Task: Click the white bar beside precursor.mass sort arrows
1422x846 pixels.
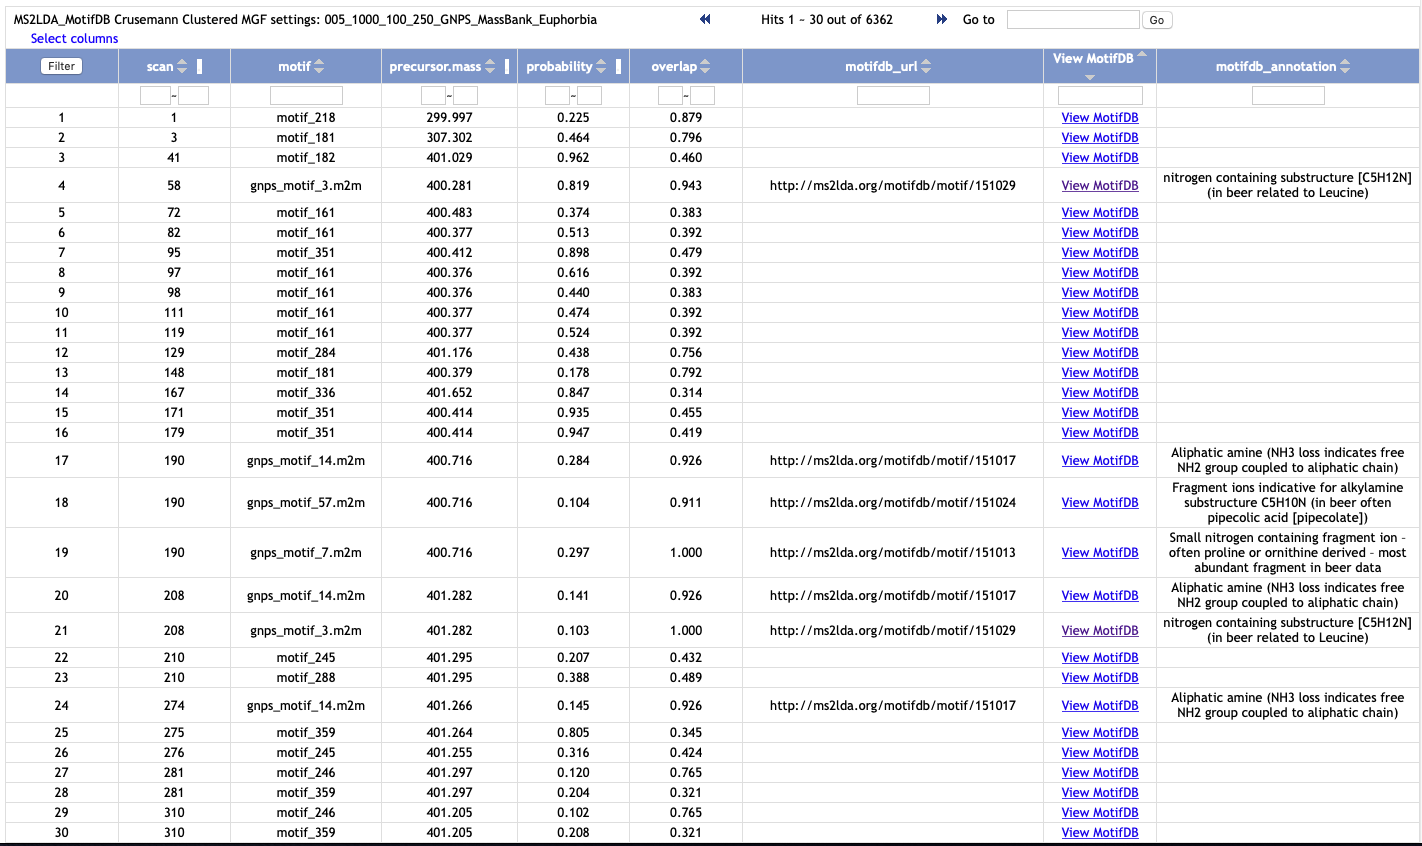Action: coord(507,66)
